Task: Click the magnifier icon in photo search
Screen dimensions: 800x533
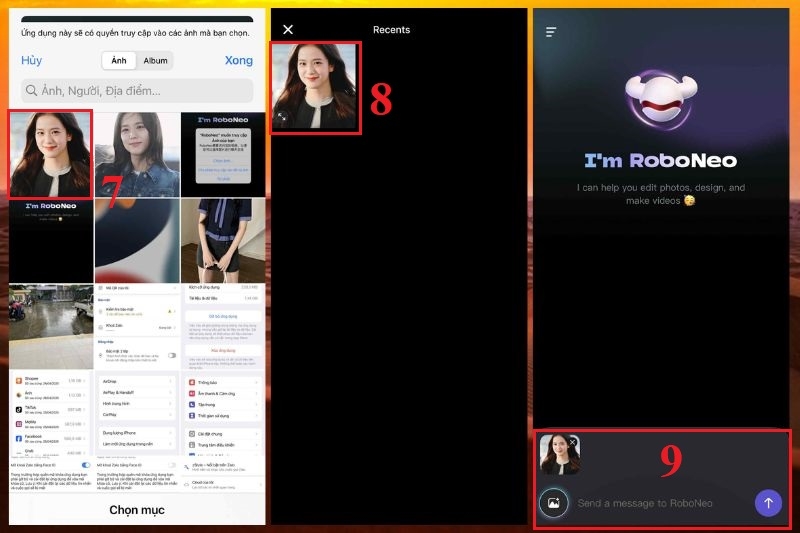Action: 31,91
